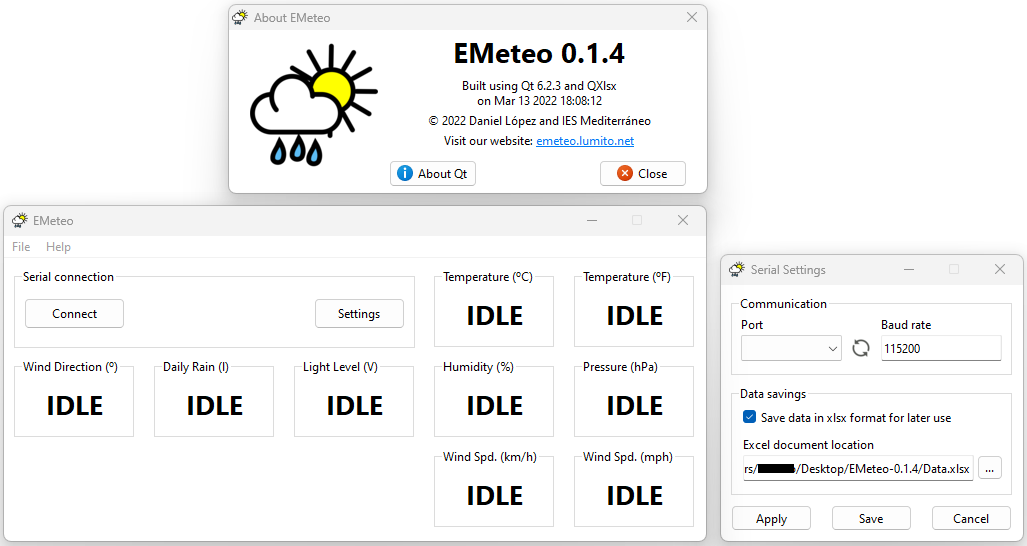Browse for Excel file with the ... button

click(x=990, y=468)
